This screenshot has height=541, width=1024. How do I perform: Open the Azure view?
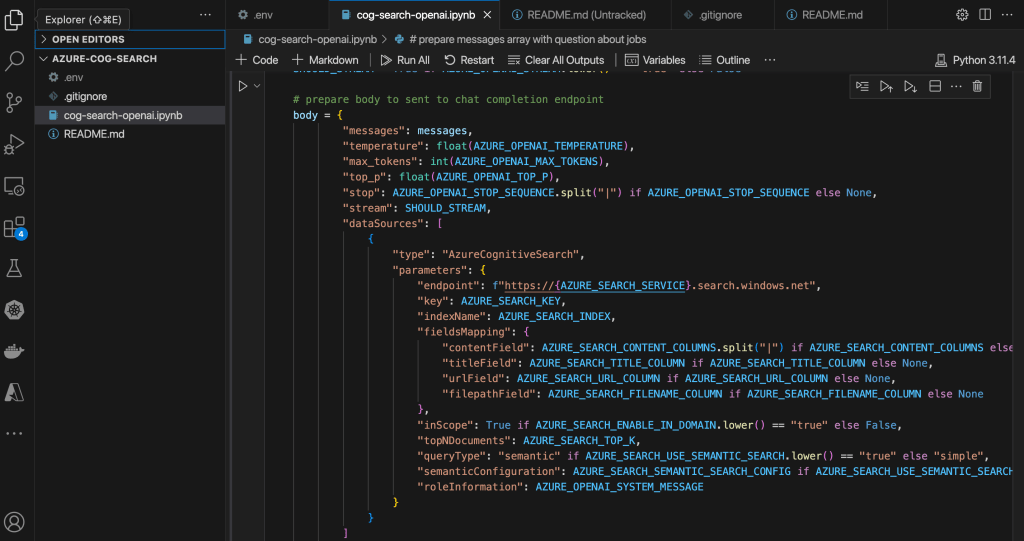(14, 392)
